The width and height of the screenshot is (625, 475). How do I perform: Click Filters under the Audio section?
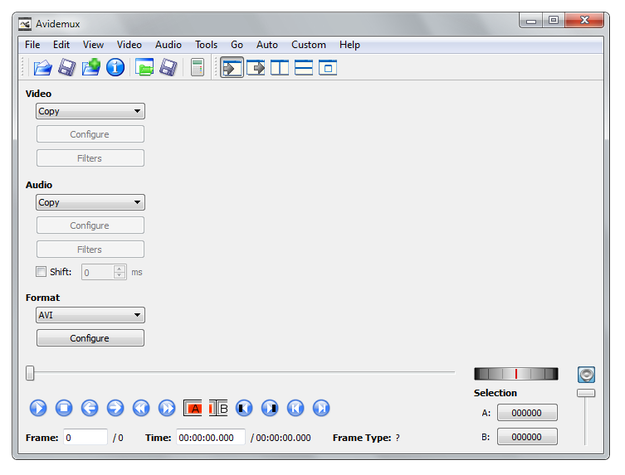point(90,249)
